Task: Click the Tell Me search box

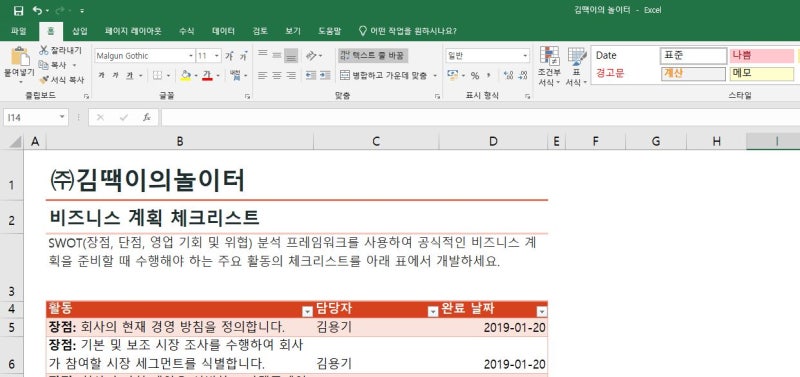Action: (x=408, y=31)
